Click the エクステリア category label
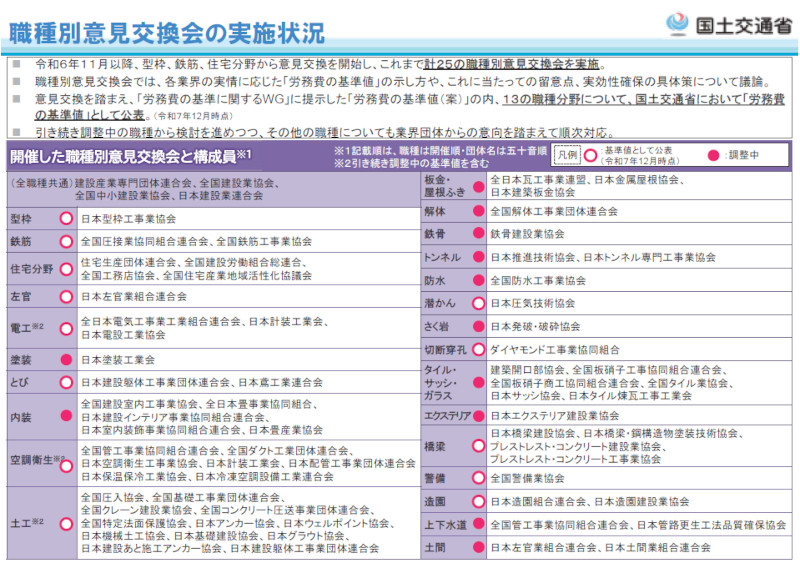This screenshot has height=563, width=800. pyautogui.click(x=446, y=415)
